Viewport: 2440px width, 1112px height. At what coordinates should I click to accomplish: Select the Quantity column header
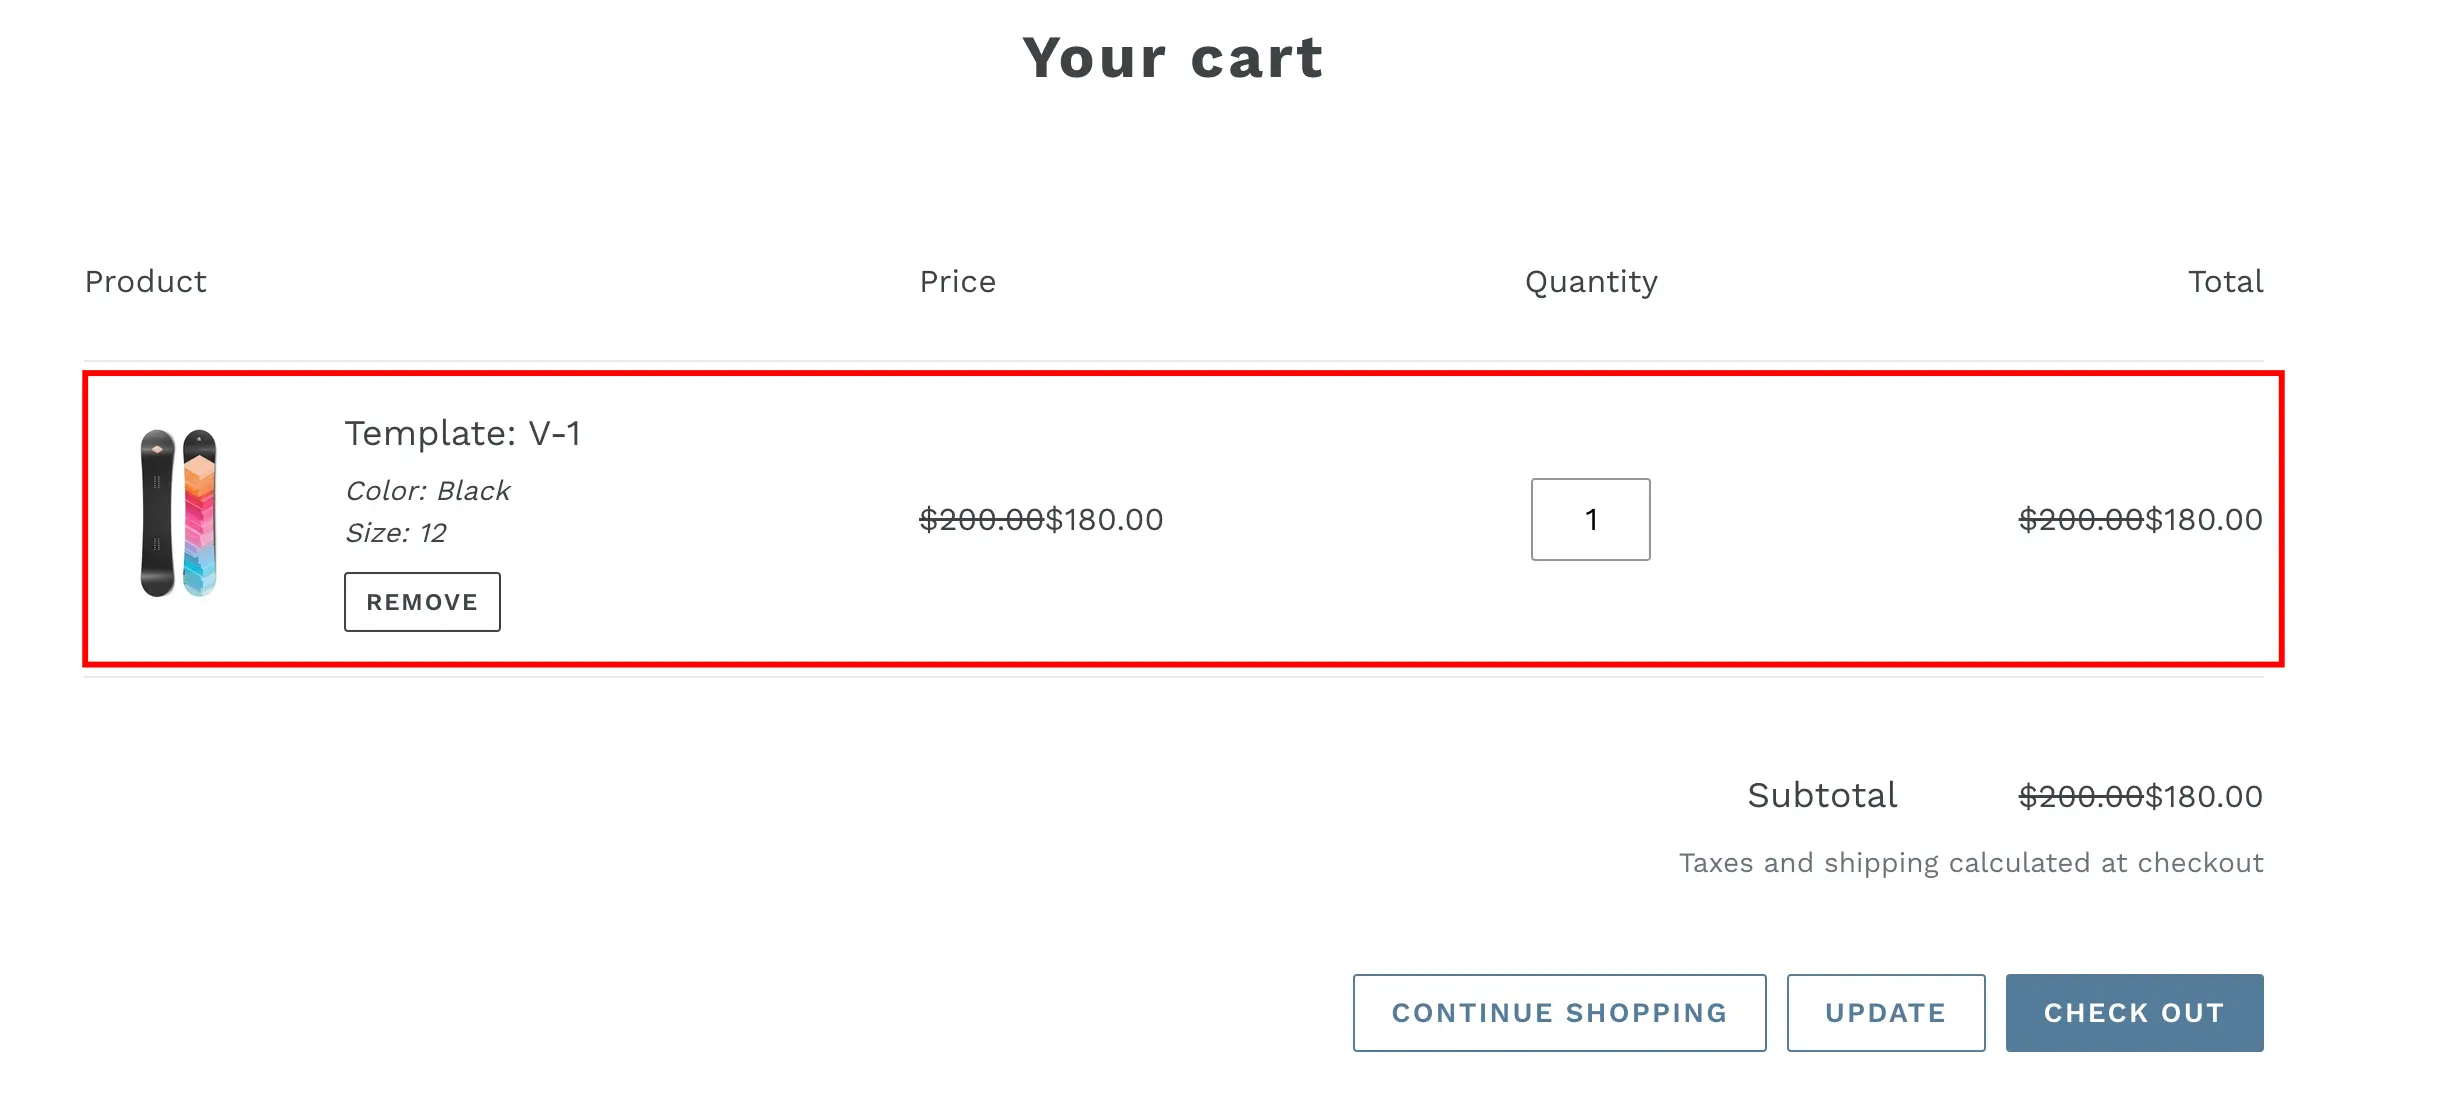(1591, 282)
